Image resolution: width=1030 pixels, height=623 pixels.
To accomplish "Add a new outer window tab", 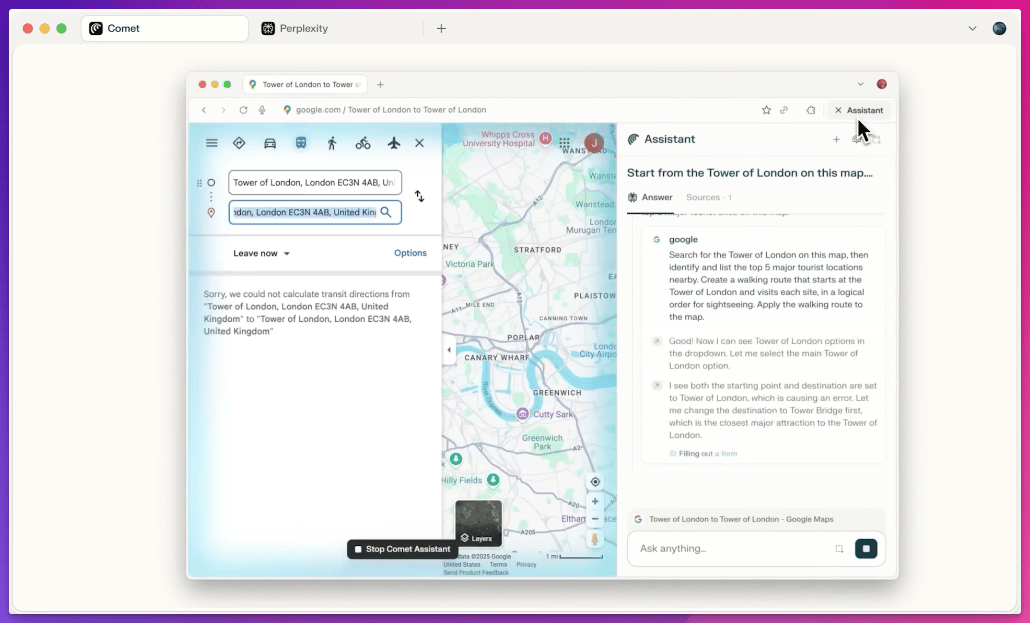I will click(x=441, y=28).
